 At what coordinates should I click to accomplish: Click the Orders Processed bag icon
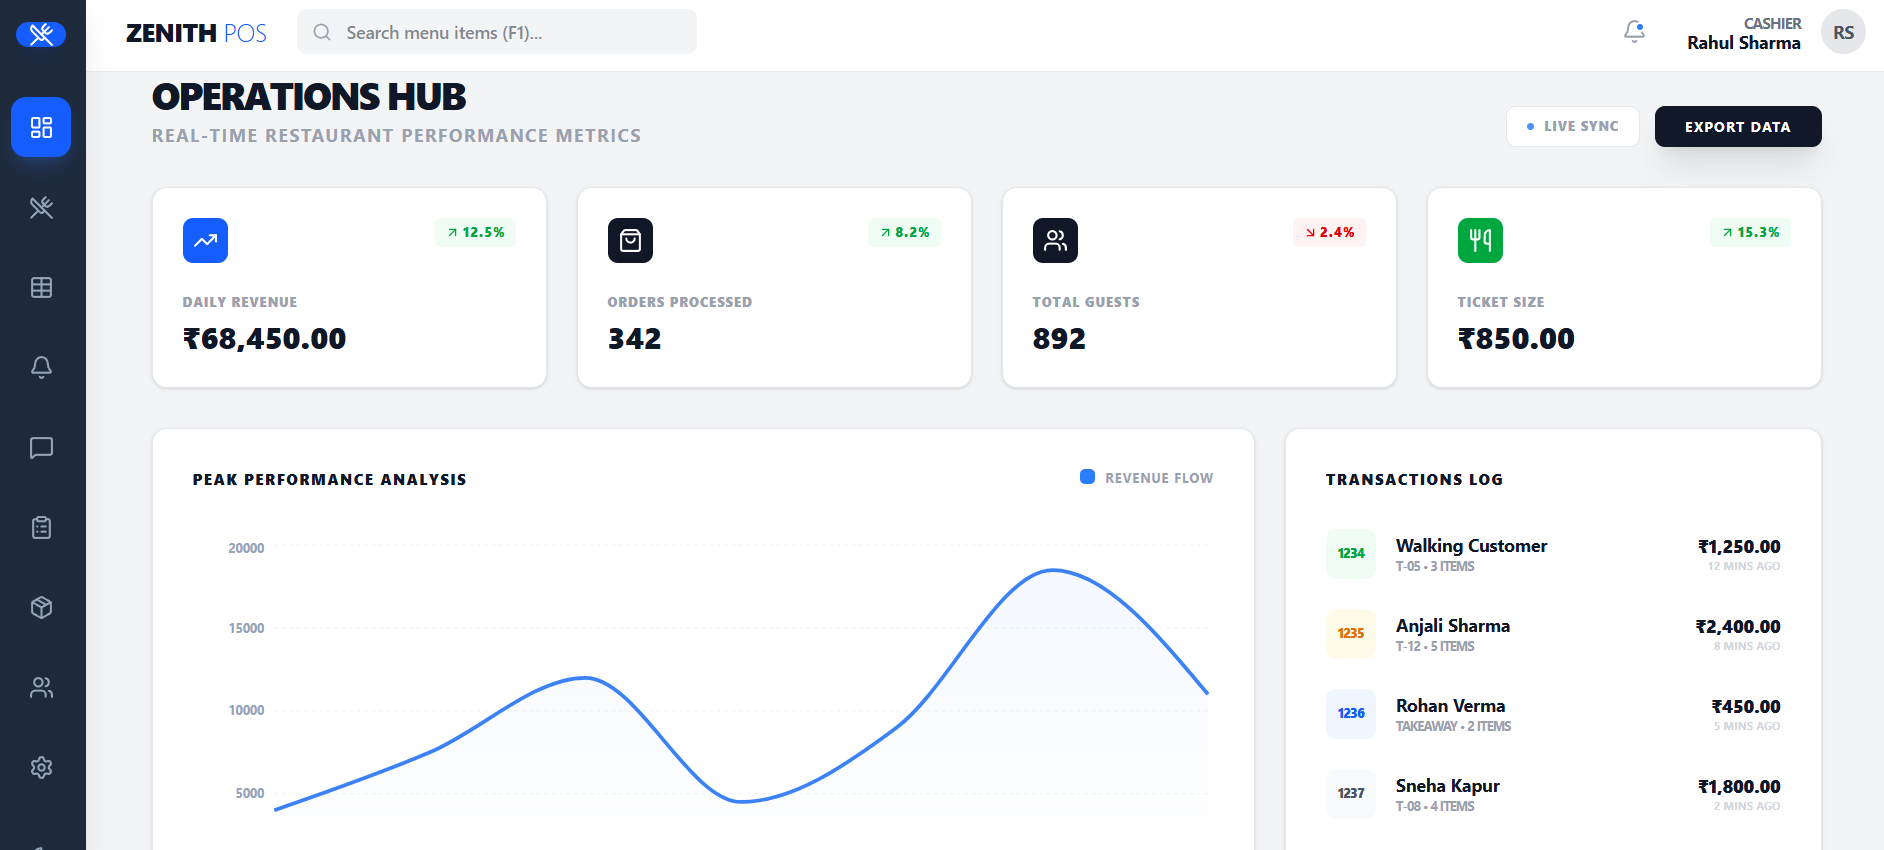click(x=630, y=240)
